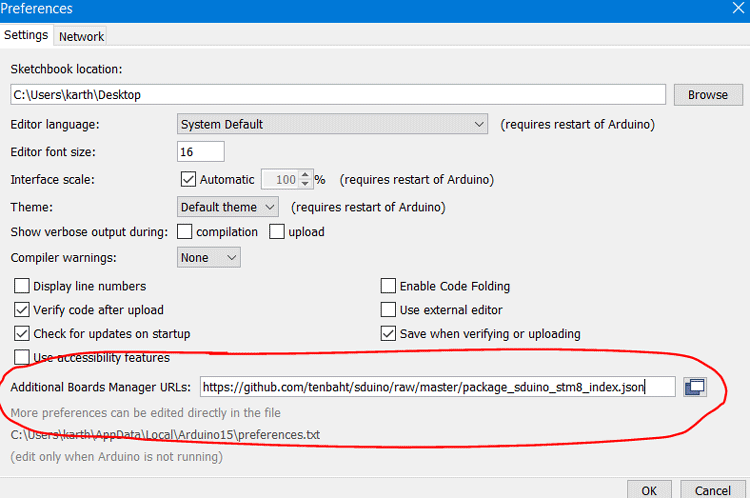Disable Verify code after upload
Viewport: 750px width, 498px height.
coord(22,310)
